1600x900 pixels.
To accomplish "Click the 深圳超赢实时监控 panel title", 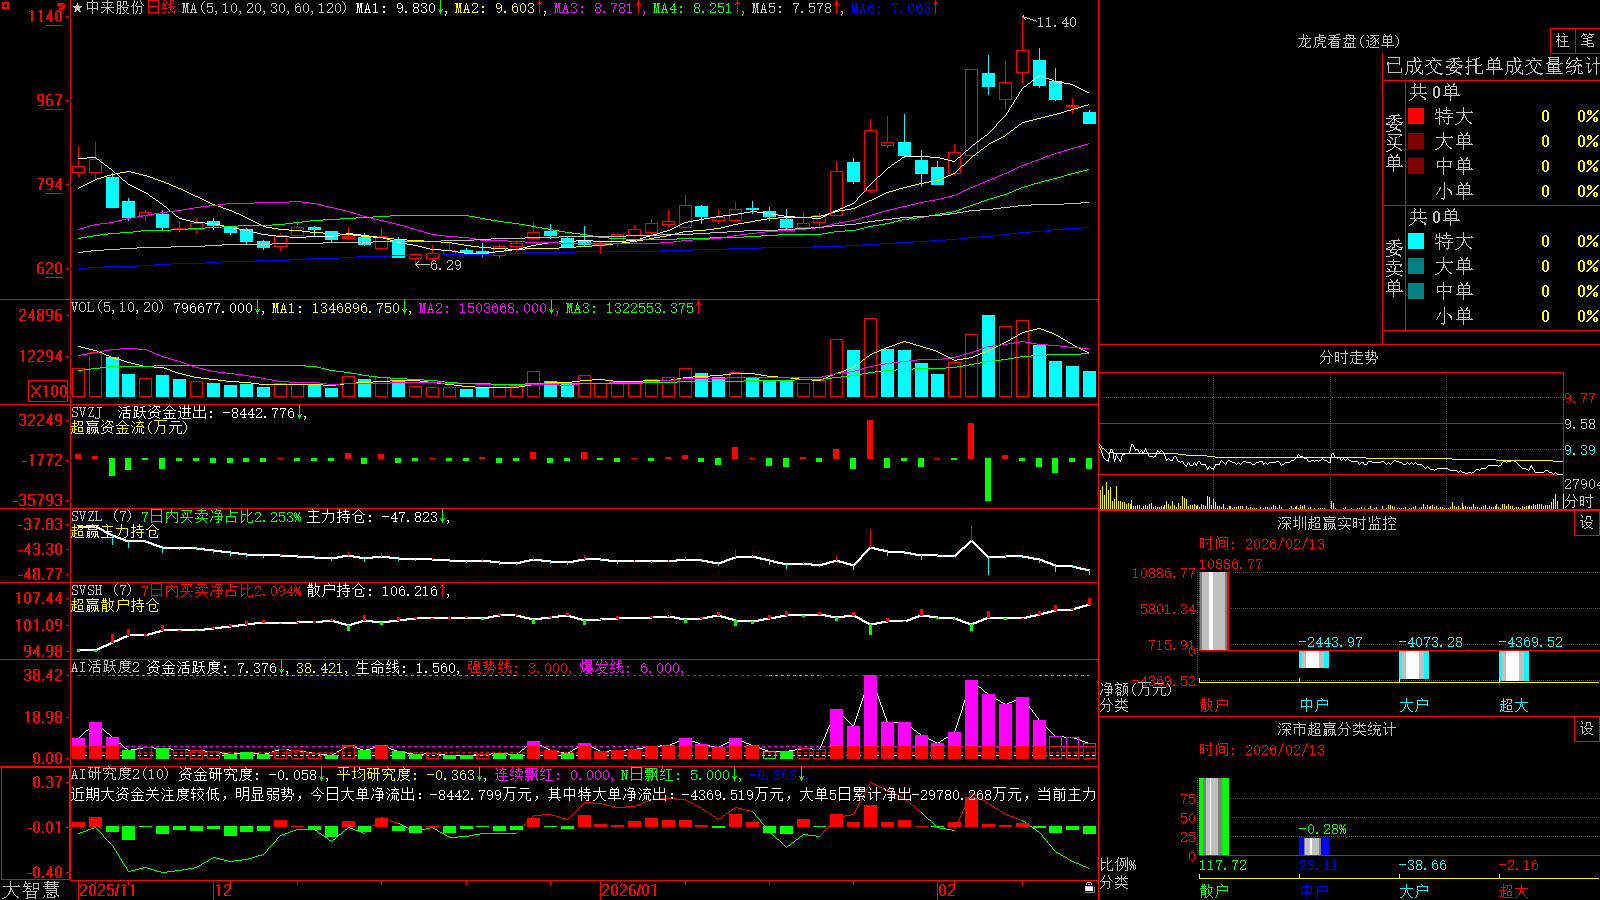I will 1337,523.
